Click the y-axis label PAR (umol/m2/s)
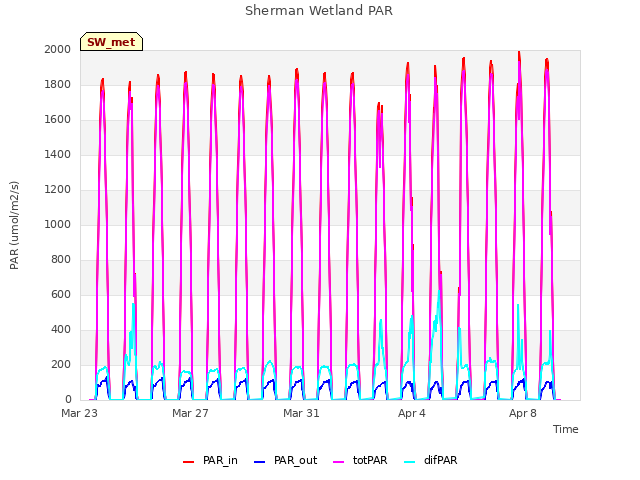Image resolution: width=640 pixels, height=480 pixels. [x=14, y=225]
